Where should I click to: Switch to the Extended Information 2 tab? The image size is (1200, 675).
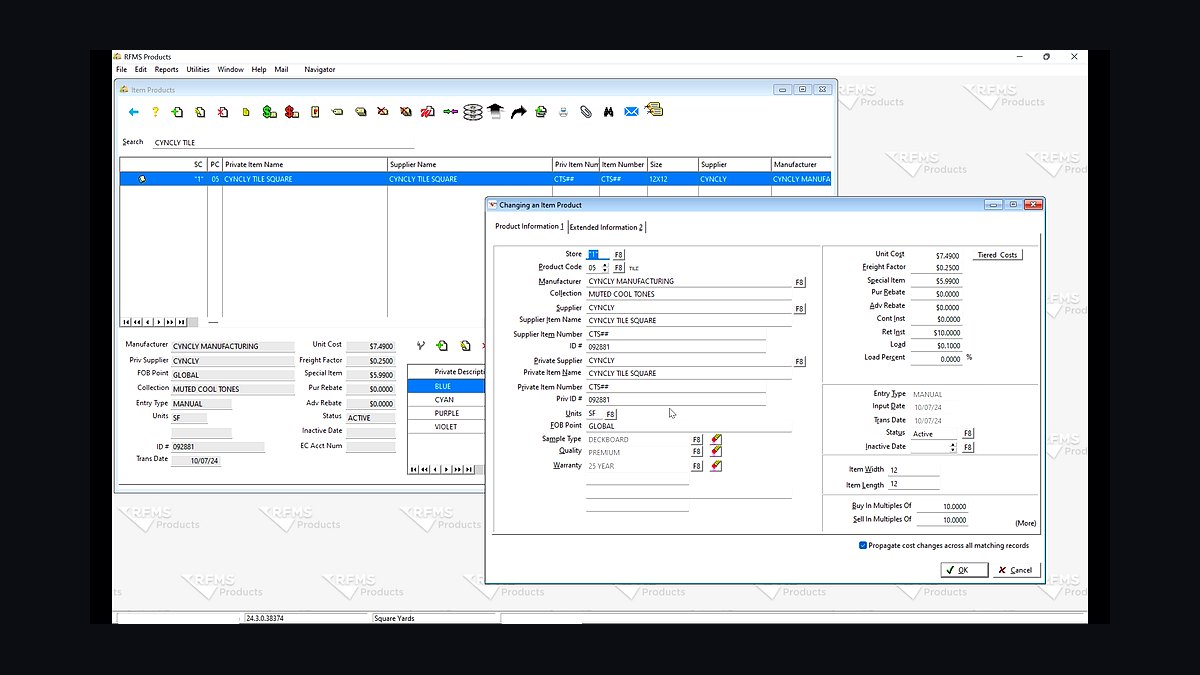pos(606,227)
